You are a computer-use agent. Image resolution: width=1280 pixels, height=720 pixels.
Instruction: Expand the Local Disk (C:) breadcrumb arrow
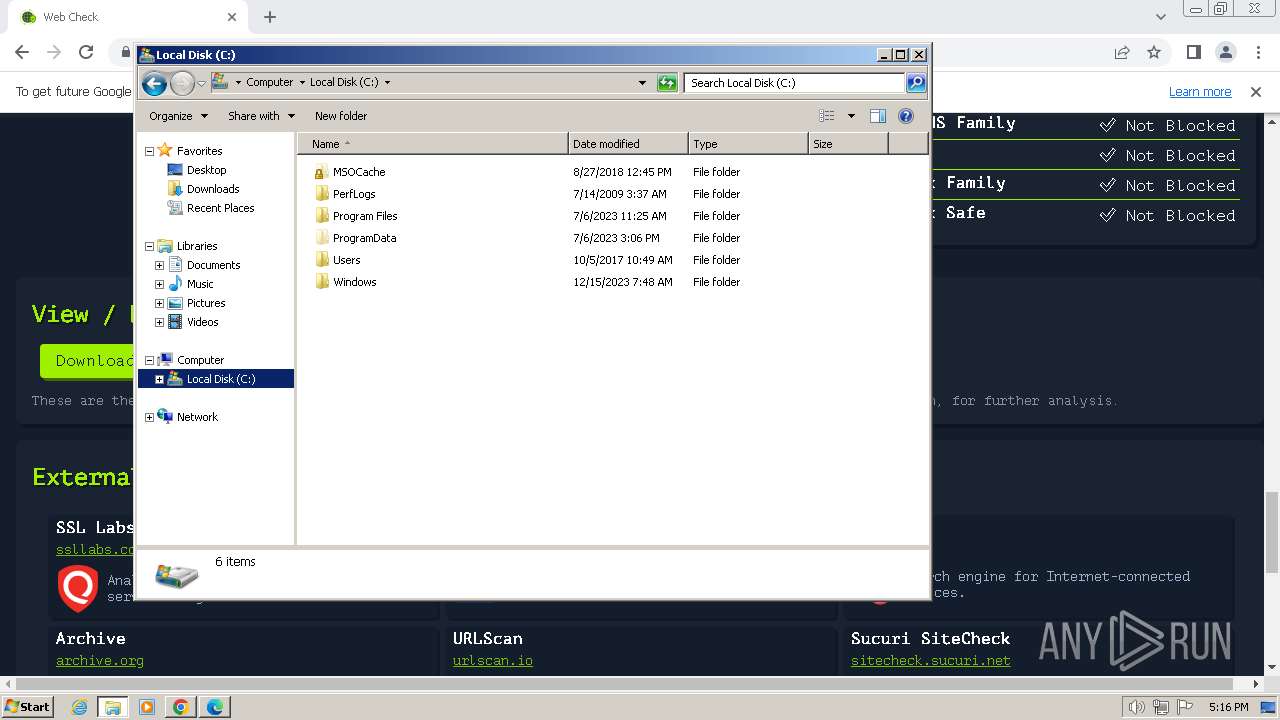(387, 83)
